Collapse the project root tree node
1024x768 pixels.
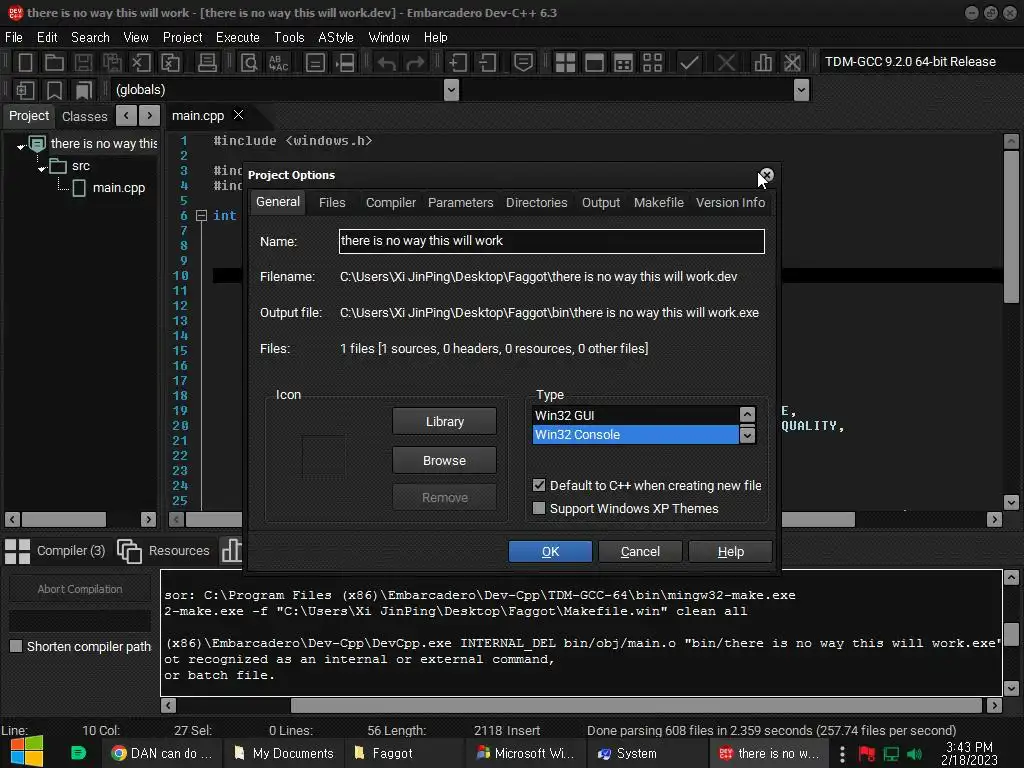pyautogui.click(x=21, y=147)
